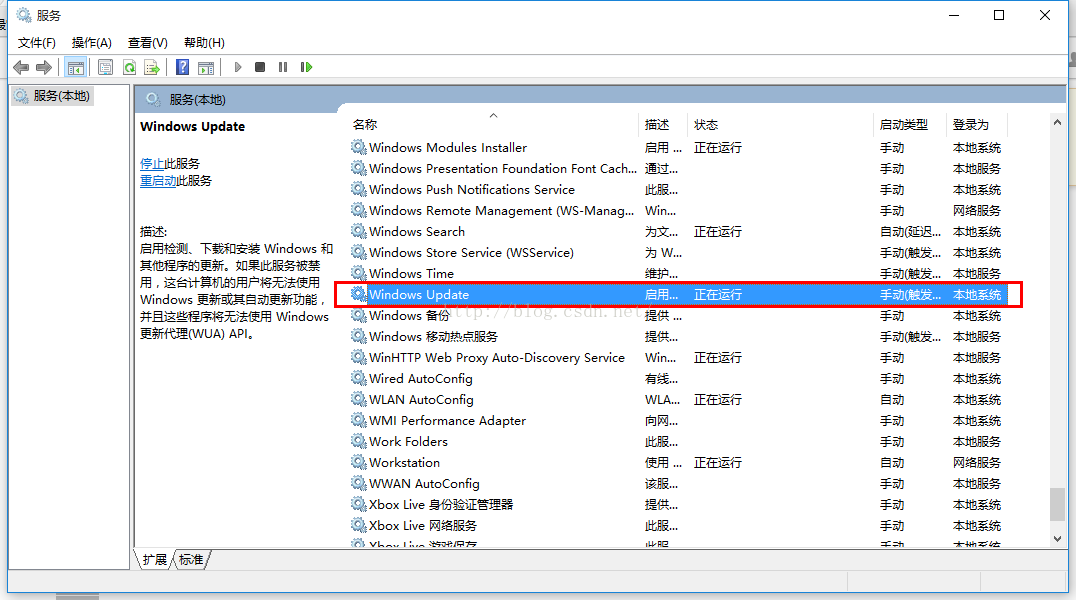Open the 帮助(H) menu
The width and height of the screenshot is (1076, 600).
pyautogui.click(x=204, y=43)
